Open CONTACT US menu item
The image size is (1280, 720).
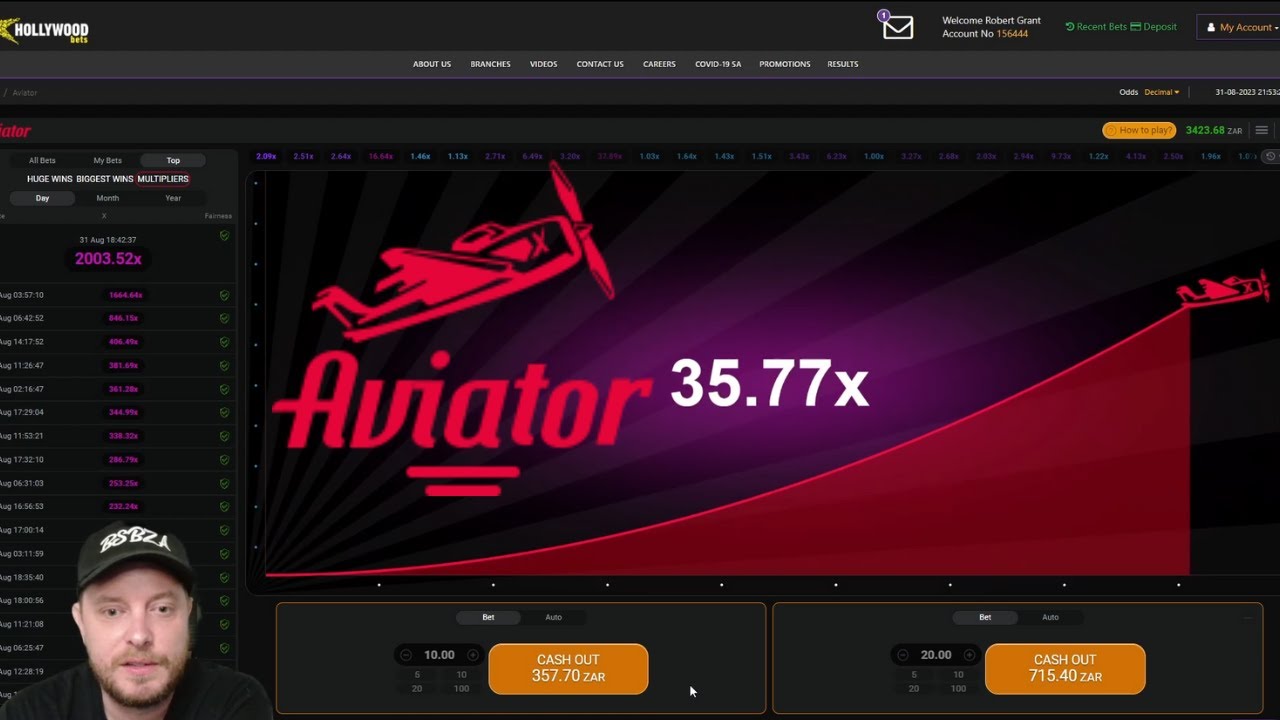[600, 64]
